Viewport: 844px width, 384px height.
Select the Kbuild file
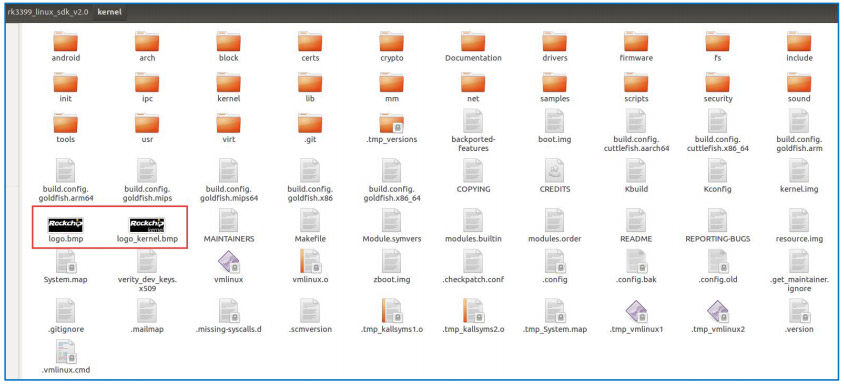[636, 171]
